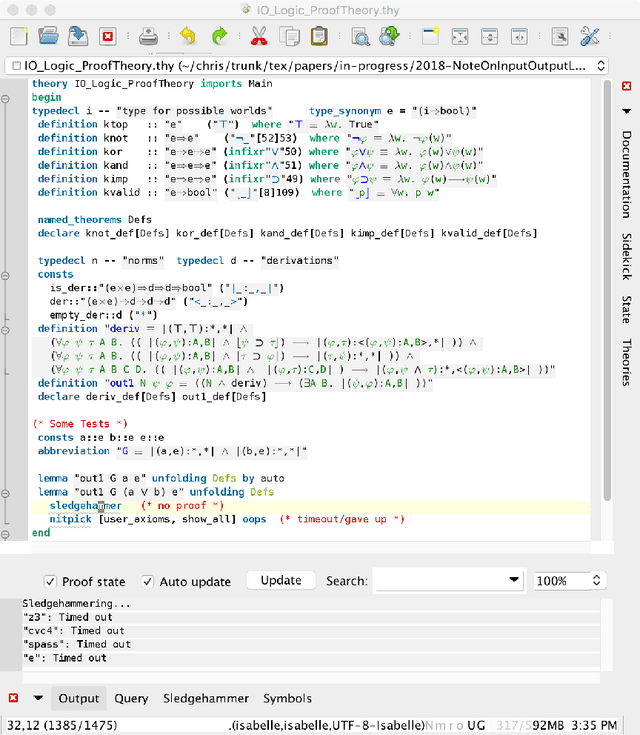Expand the Search history dropdown arrow

click(x=514, y=580)
